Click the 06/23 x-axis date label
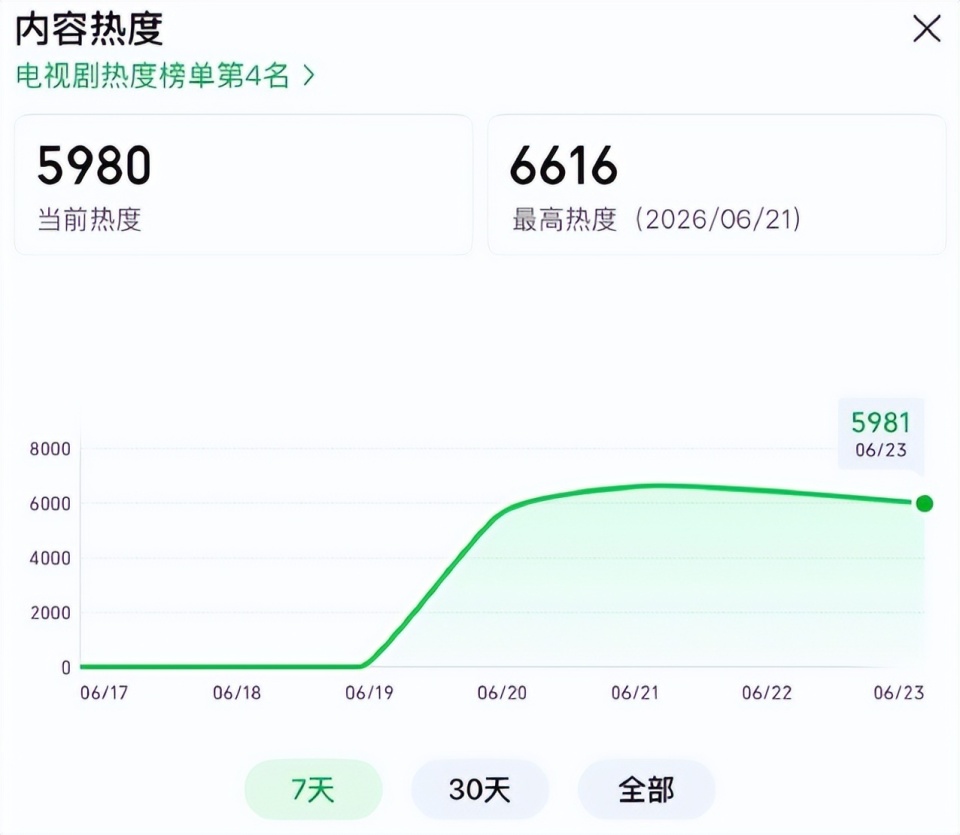 (899, 692)
